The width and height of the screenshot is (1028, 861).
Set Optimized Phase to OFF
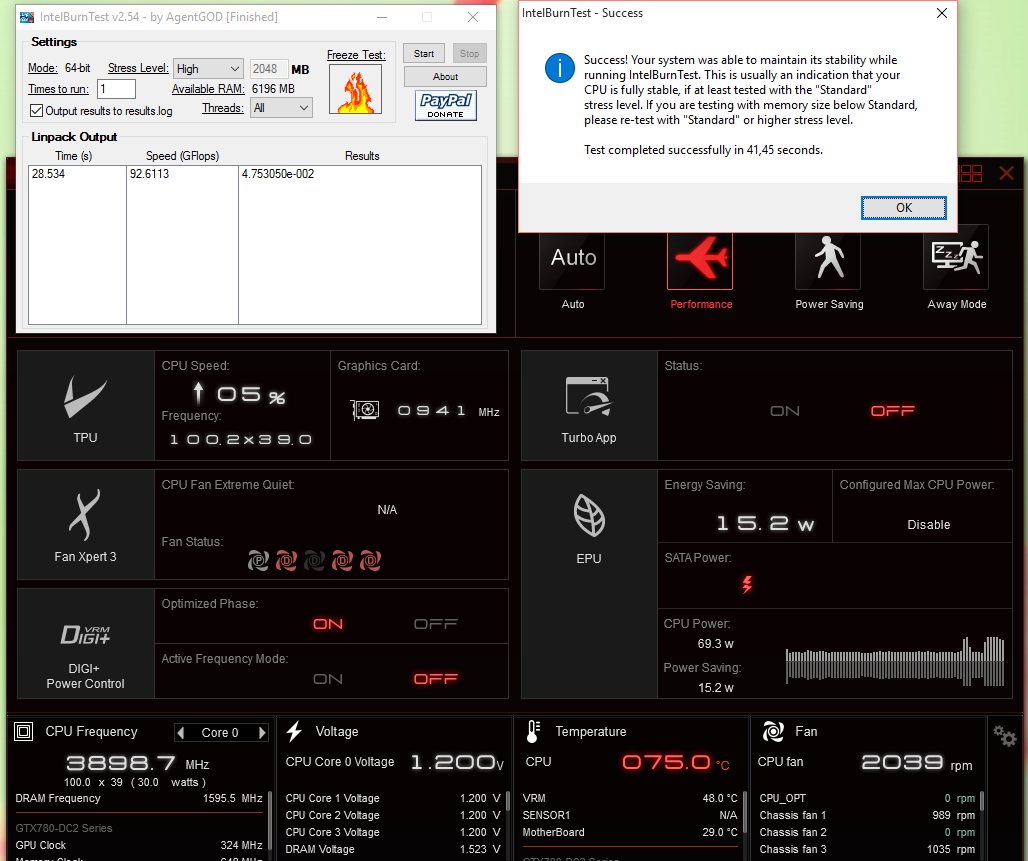(435, 624)
